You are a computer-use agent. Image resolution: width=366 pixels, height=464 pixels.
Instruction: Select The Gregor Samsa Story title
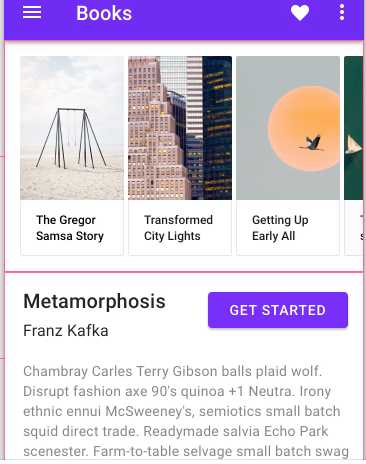coord(70,228)
